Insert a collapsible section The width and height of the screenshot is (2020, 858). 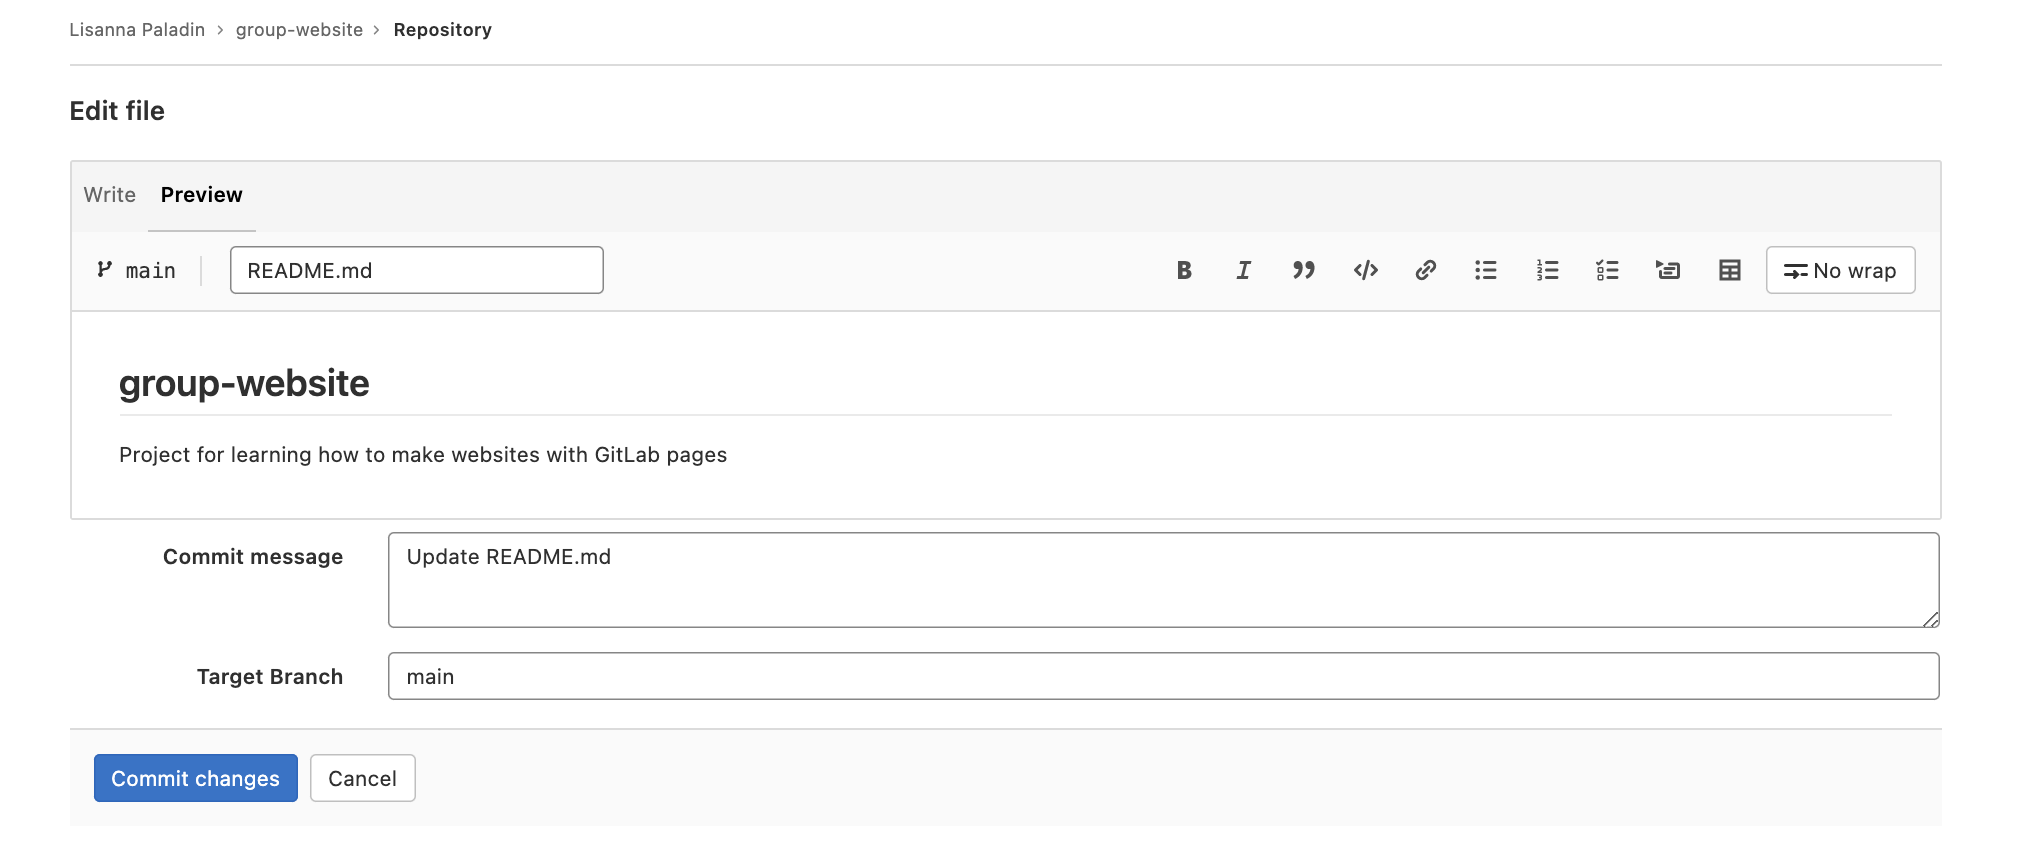point(1667,270)
